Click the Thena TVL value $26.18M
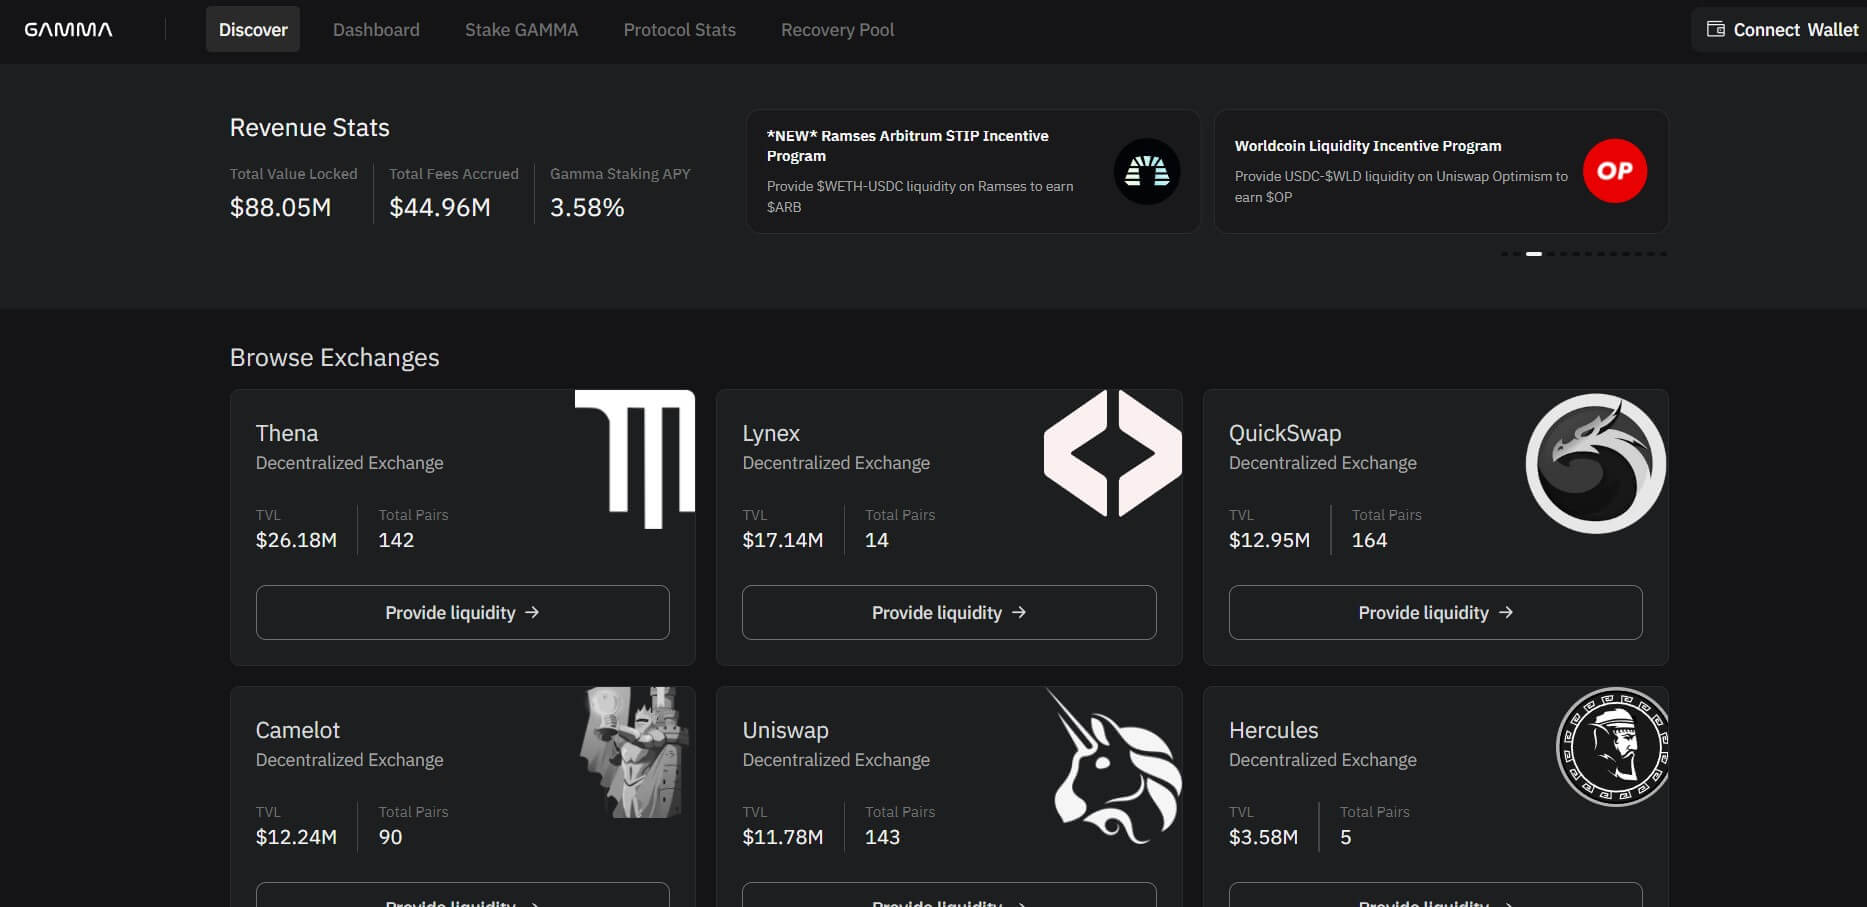Viewport: 1867px width, 907px height. tap(296, 540)
